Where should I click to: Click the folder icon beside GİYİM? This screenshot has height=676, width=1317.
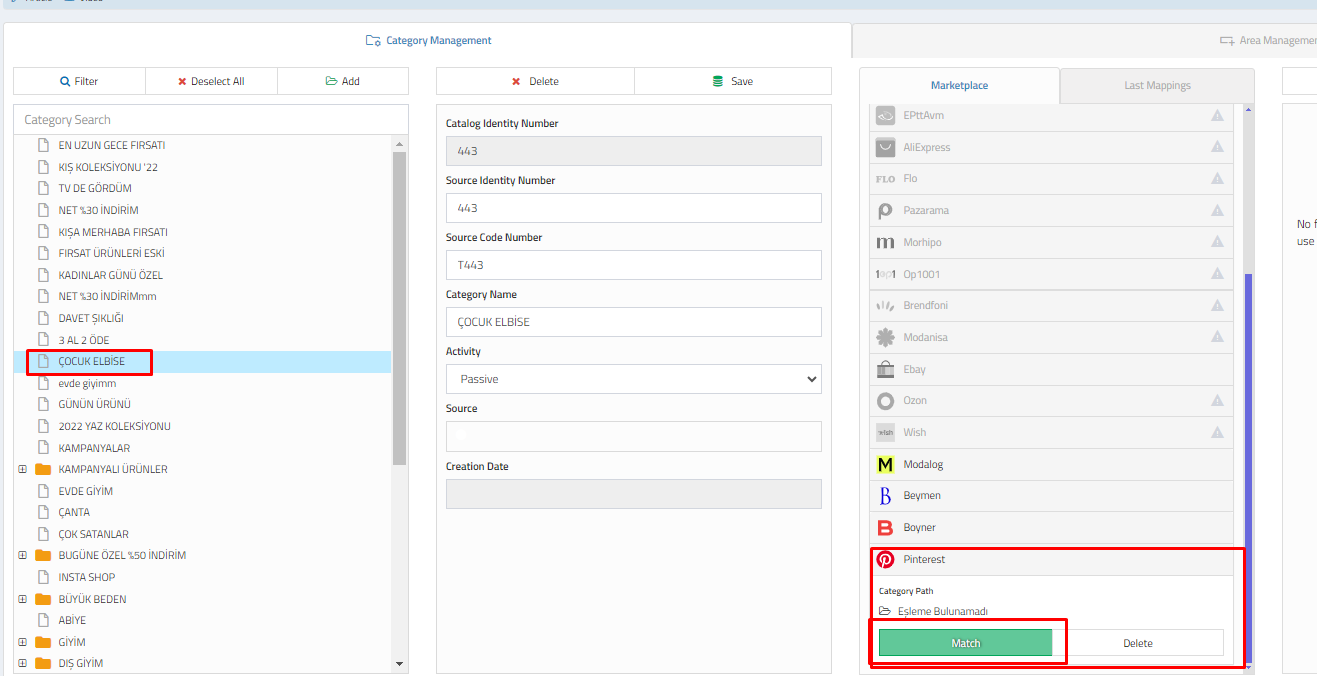pos(43,642)
